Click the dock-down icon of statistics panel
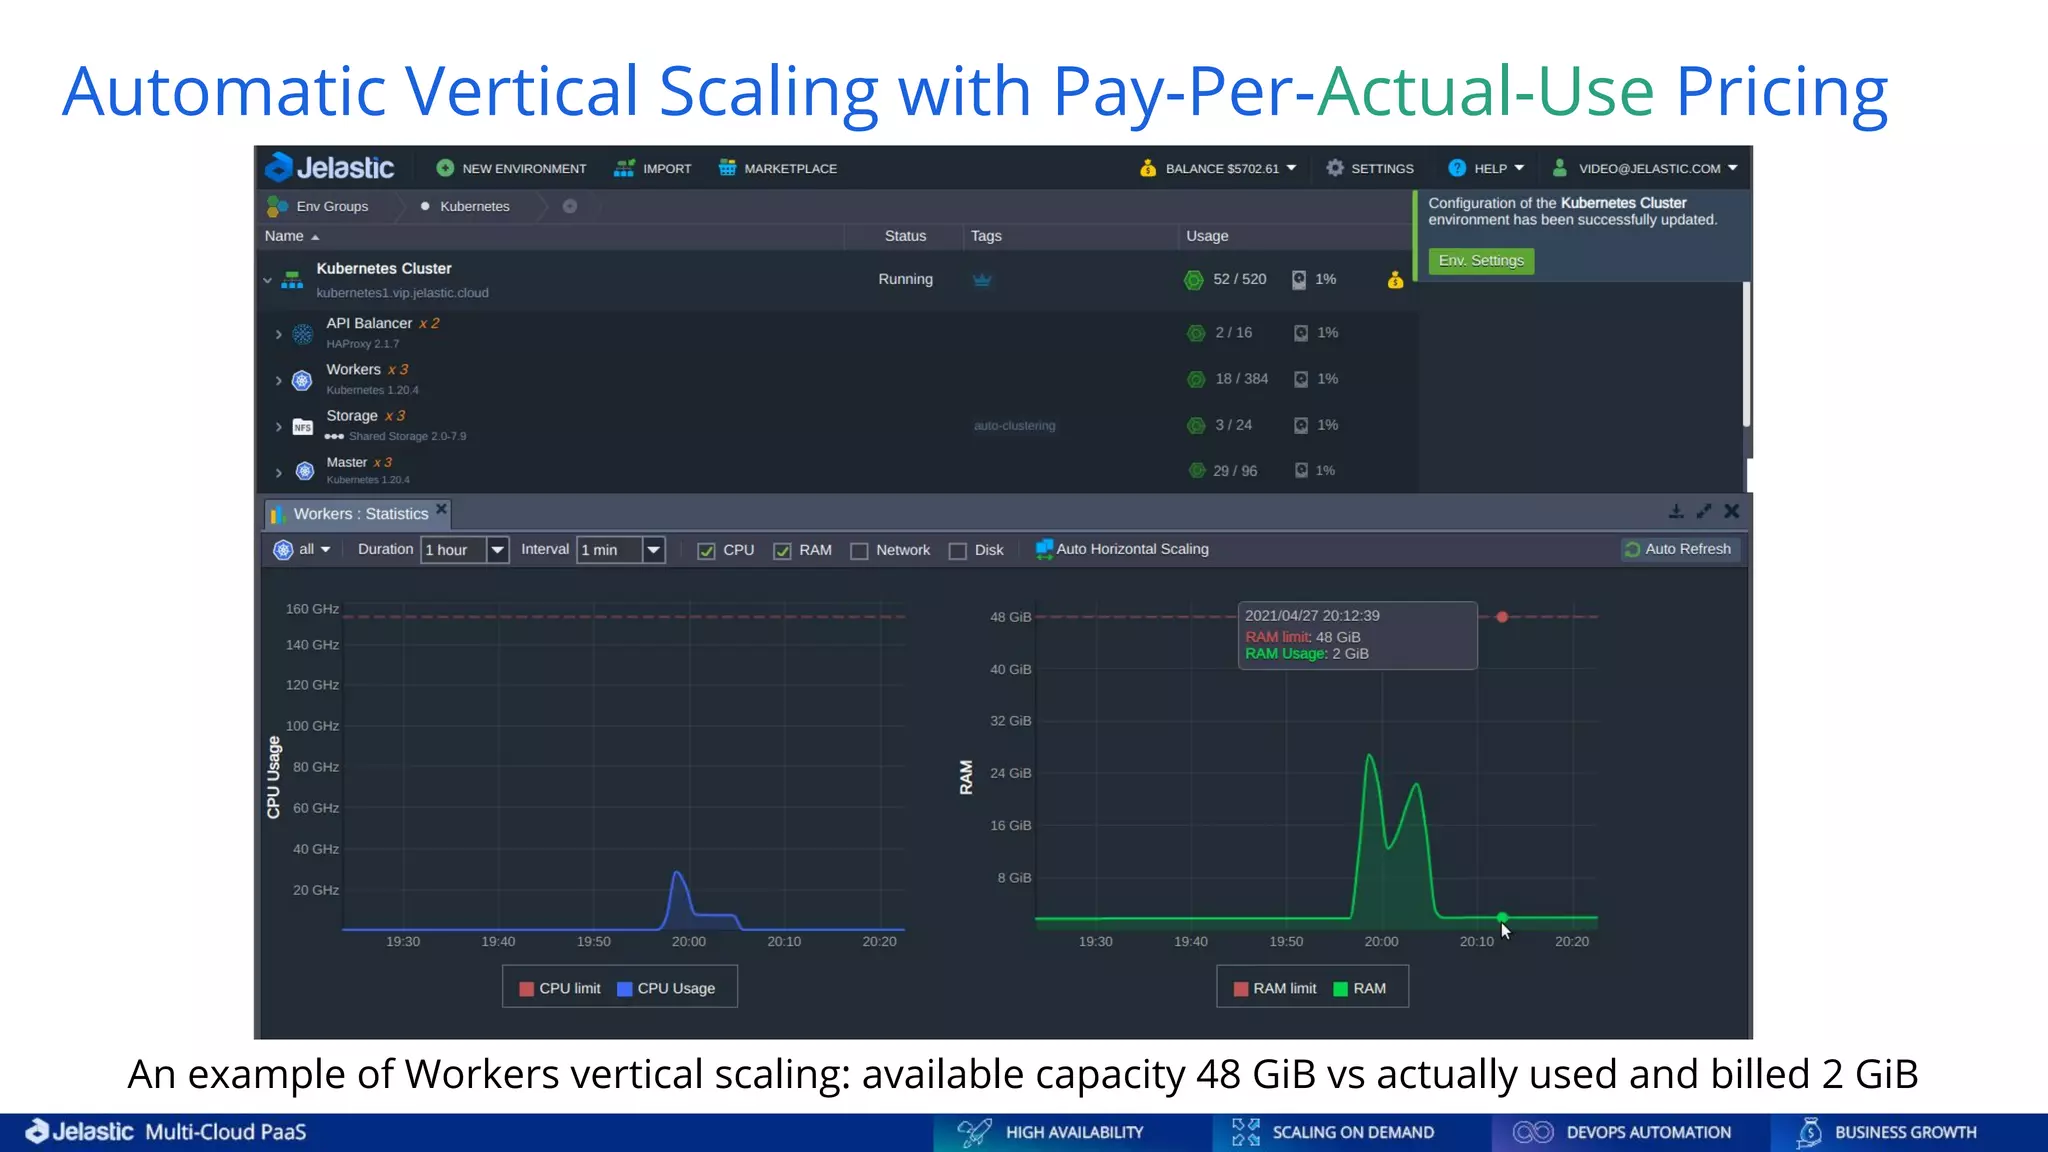 [x=1676, y=511]
